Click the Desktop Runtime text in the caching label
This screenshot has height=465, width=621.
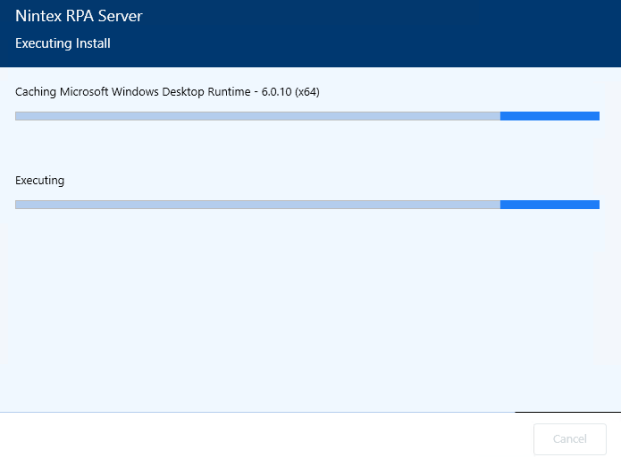[x=206, y=92]
